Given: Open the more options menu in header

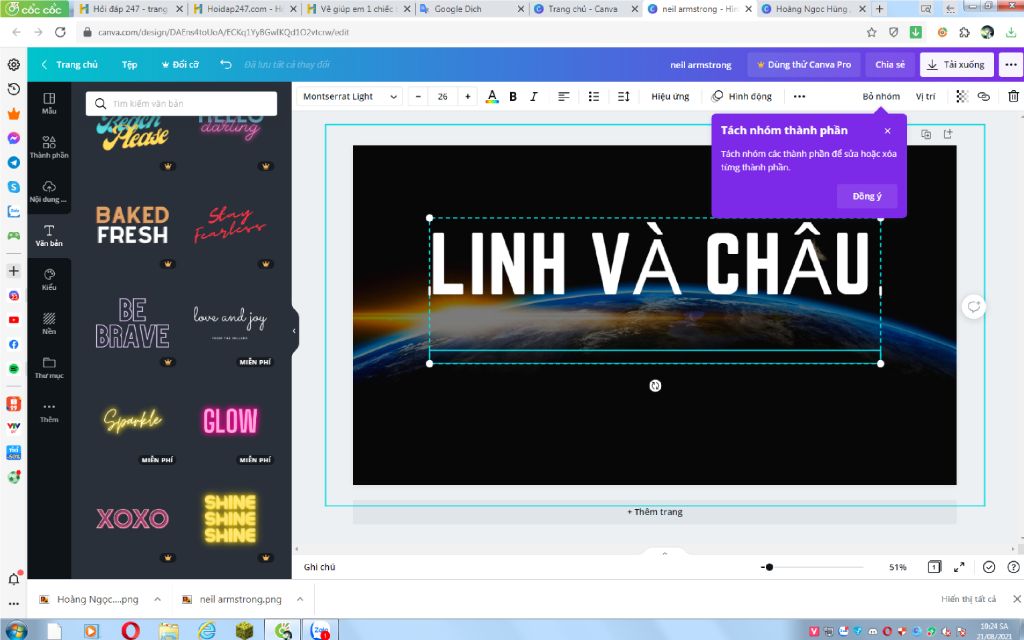Looking at the screenshot, I should (x=1010, y=65).
